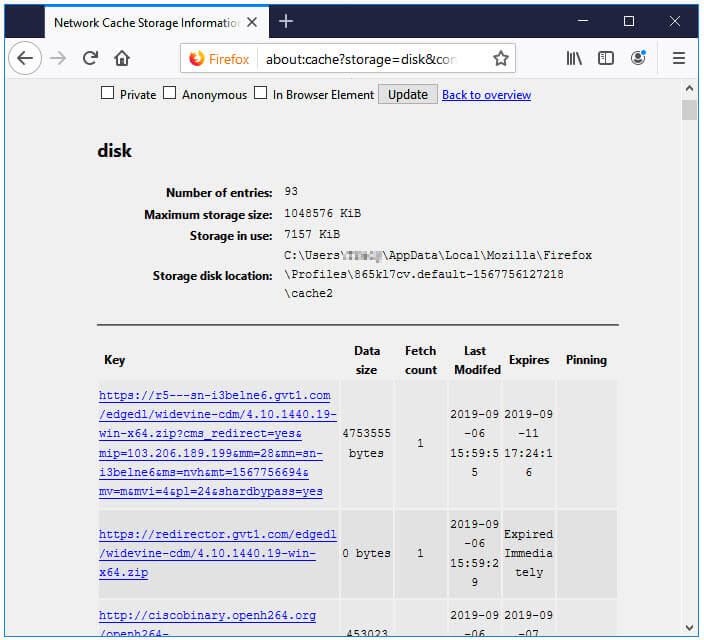
Task: Click the disk heading
Action: (114, 151)
